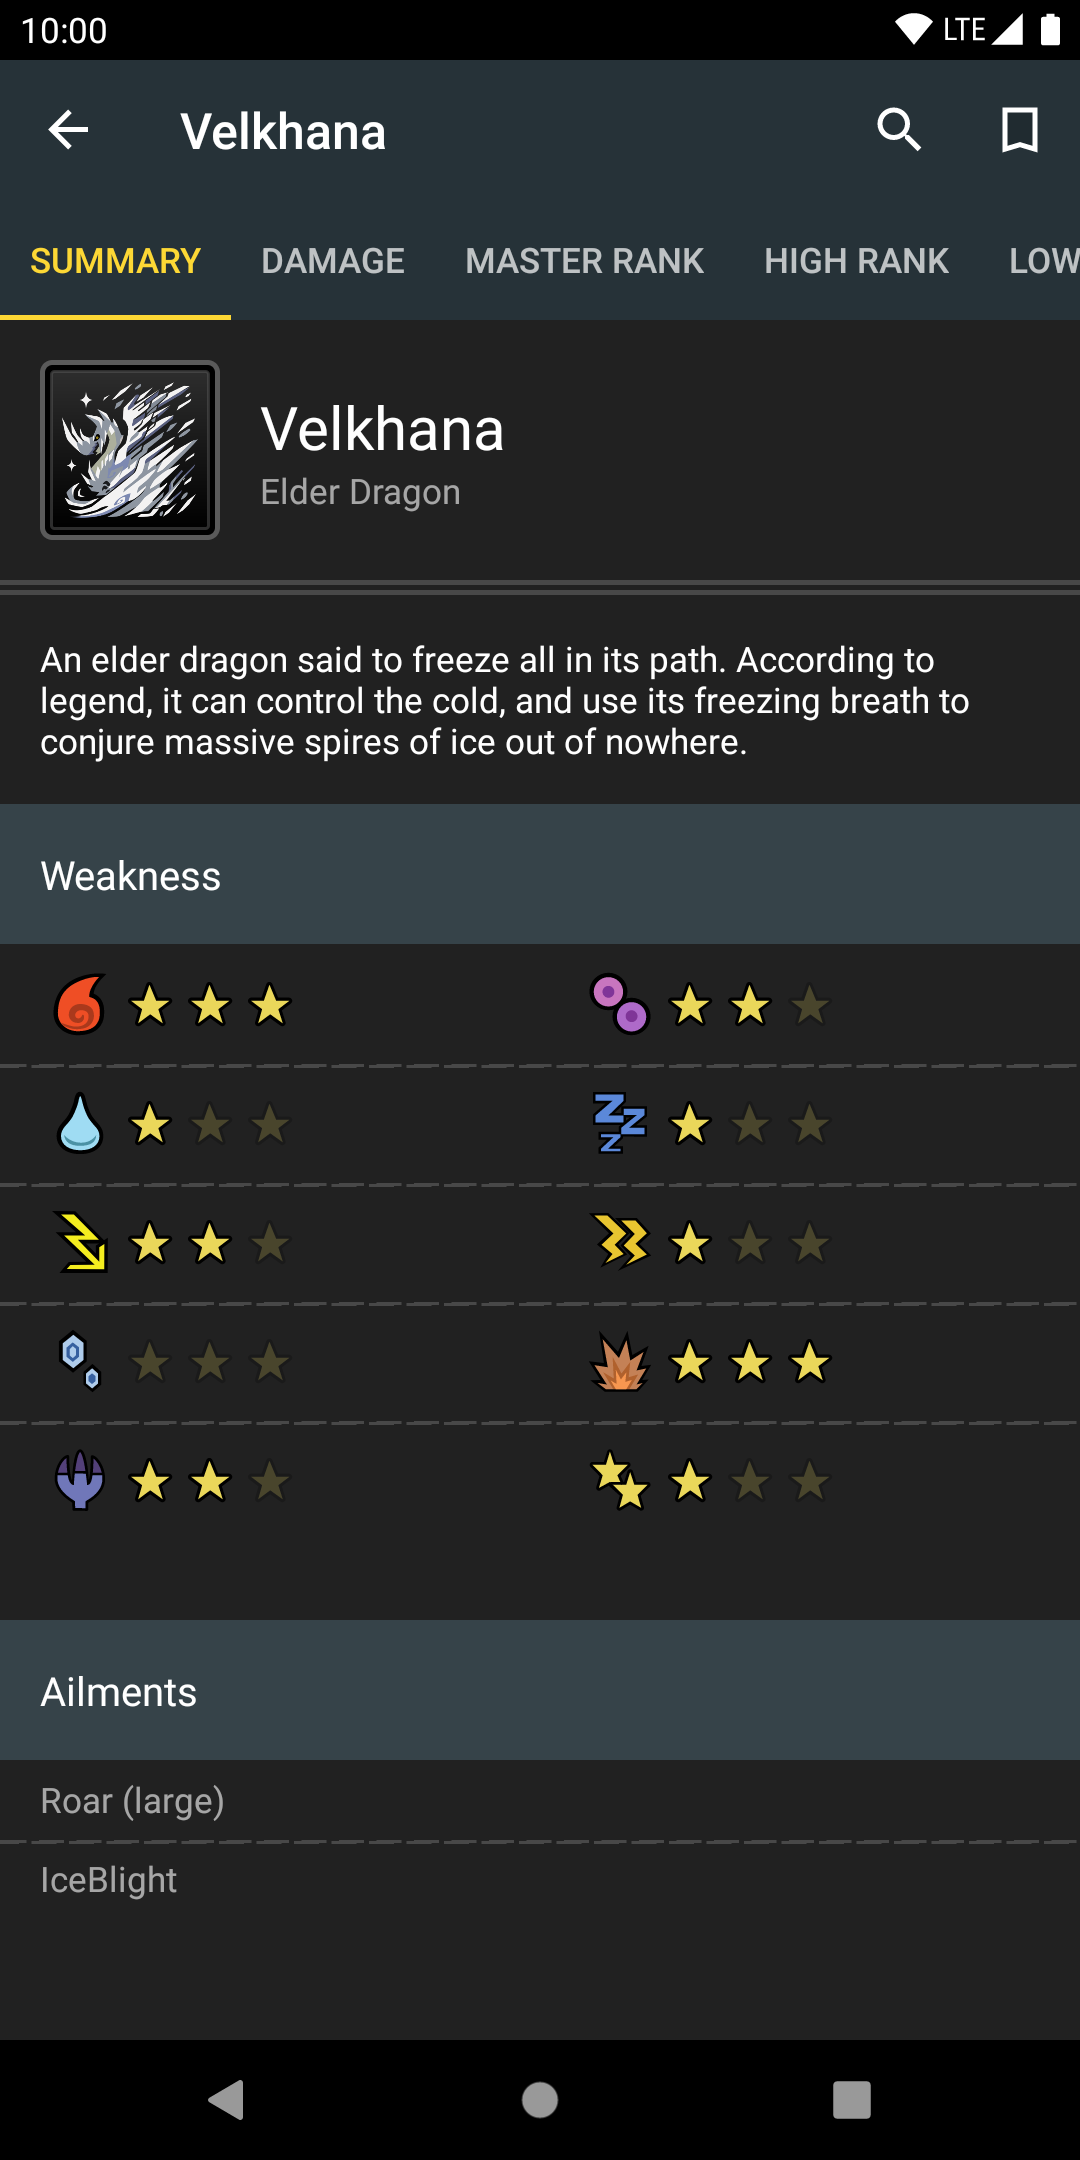Open search with magnifier icon
The width and height of the screenshot is (1080, 2160).
(899, 130)
